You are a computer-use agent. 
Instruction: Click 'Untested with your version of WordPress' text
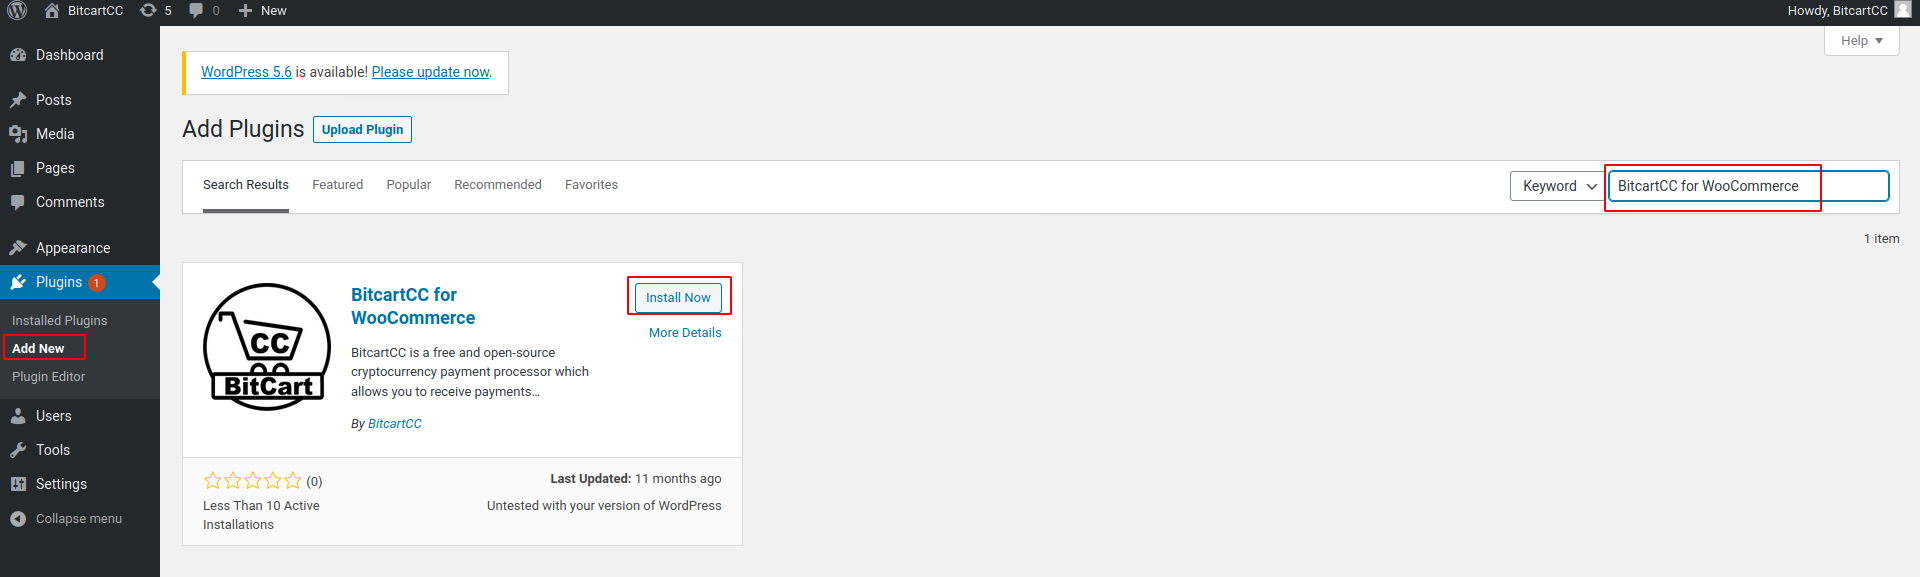point(604,506)
